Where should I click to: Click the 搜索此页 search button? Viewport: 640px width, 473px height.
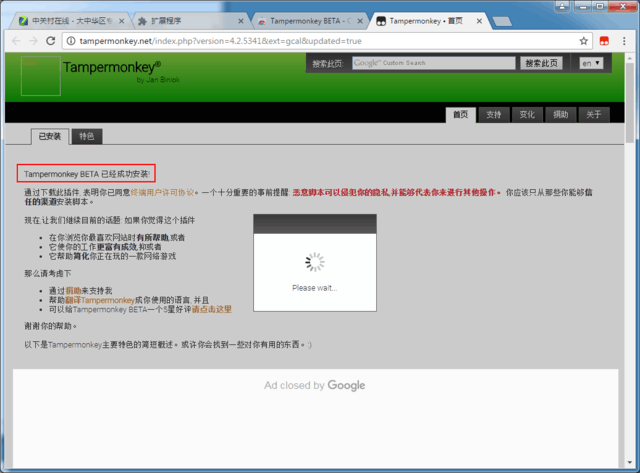coord(541,63)
